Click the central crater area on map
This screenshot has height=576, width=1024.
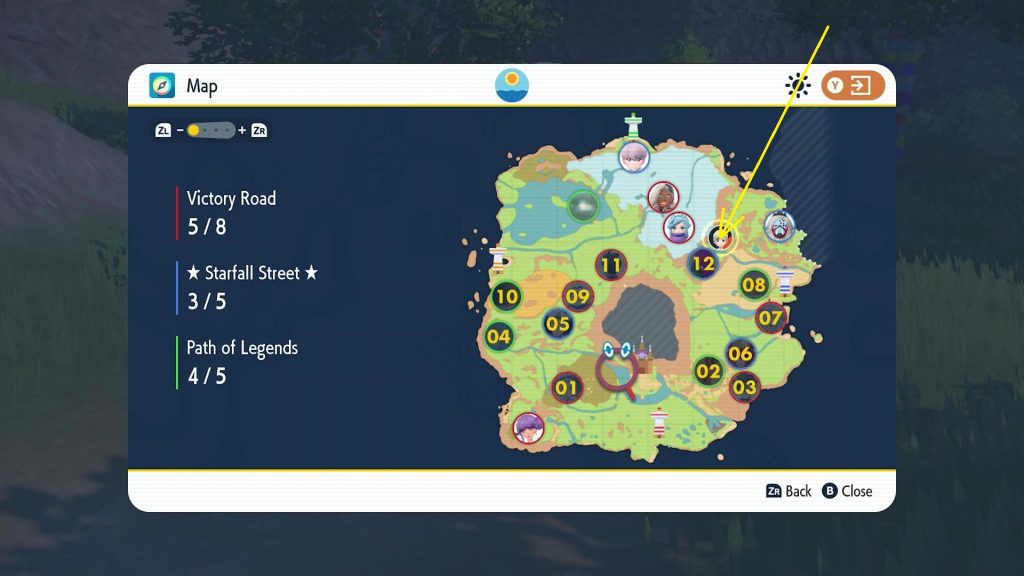tap(639, 320)
